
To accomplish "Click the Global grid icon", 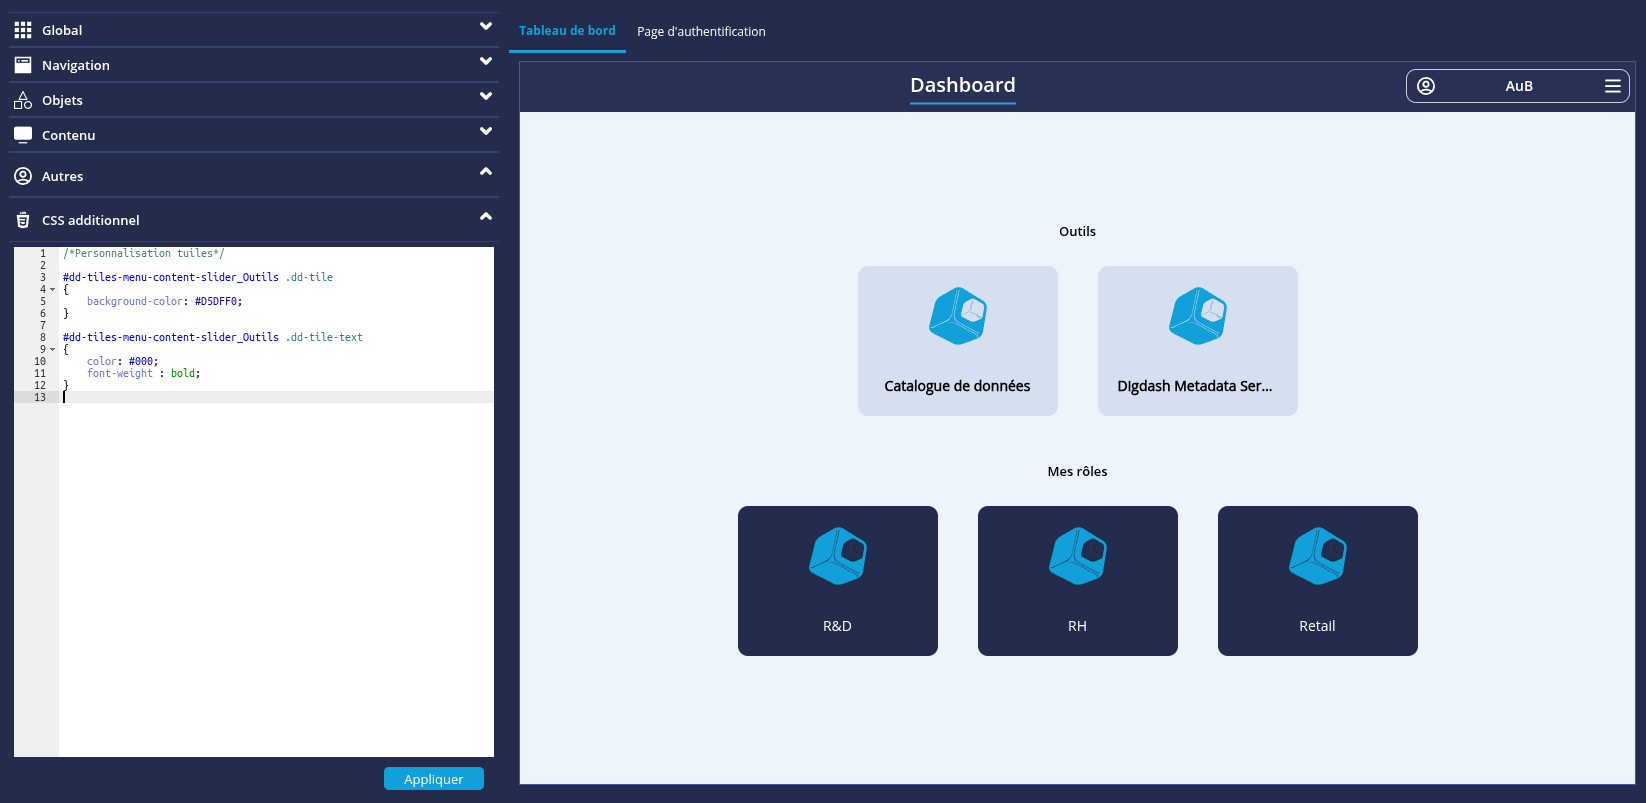I will point(23,30).
